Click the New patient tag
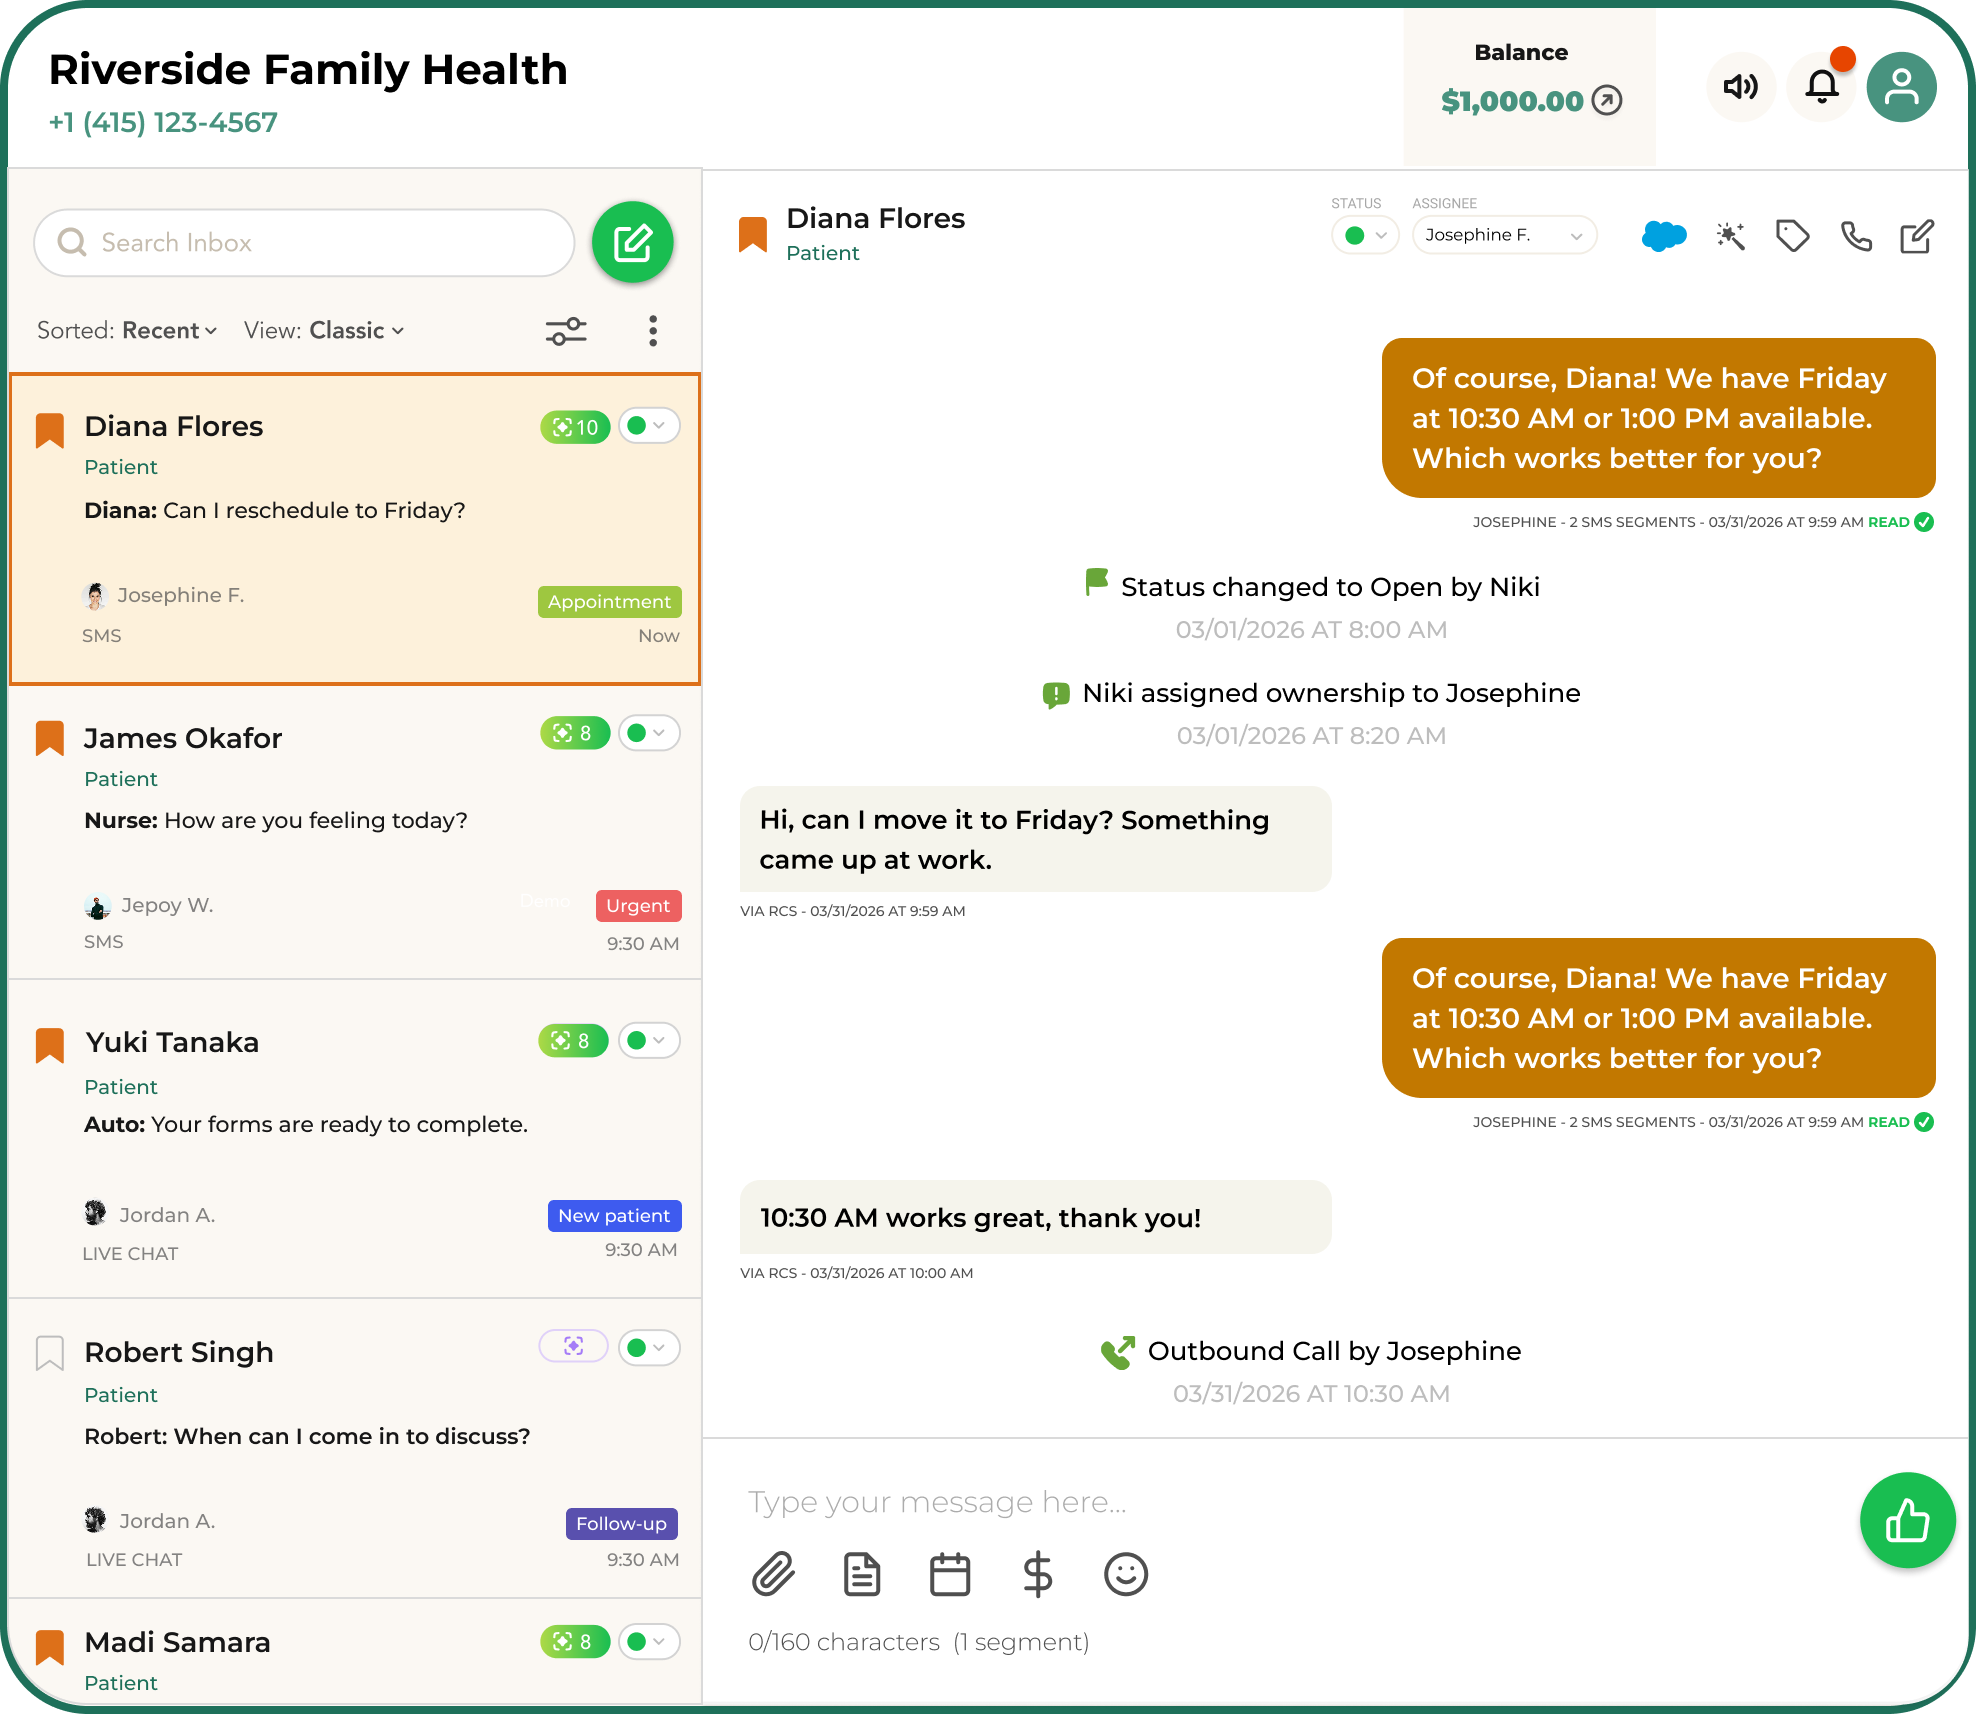The width and height of the screenshot is (1976, 1714). (x=614, y=1215)
